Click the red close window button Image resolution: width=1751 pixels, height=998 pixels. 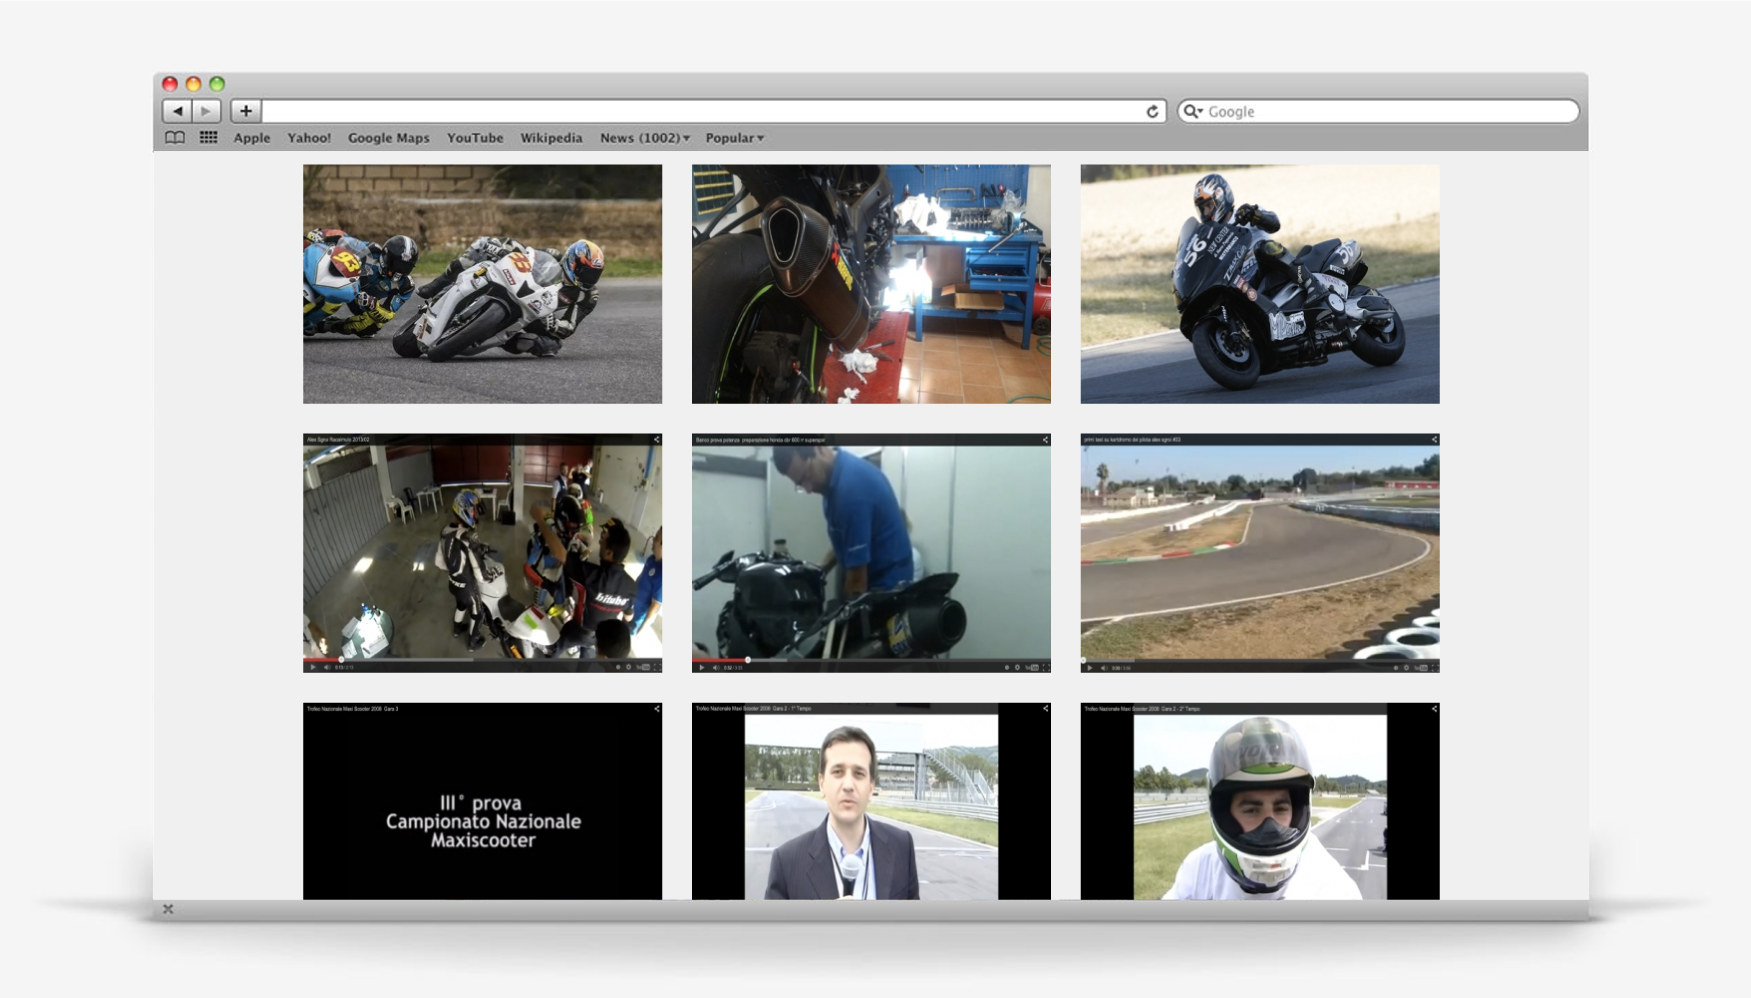tap(170, 84)
